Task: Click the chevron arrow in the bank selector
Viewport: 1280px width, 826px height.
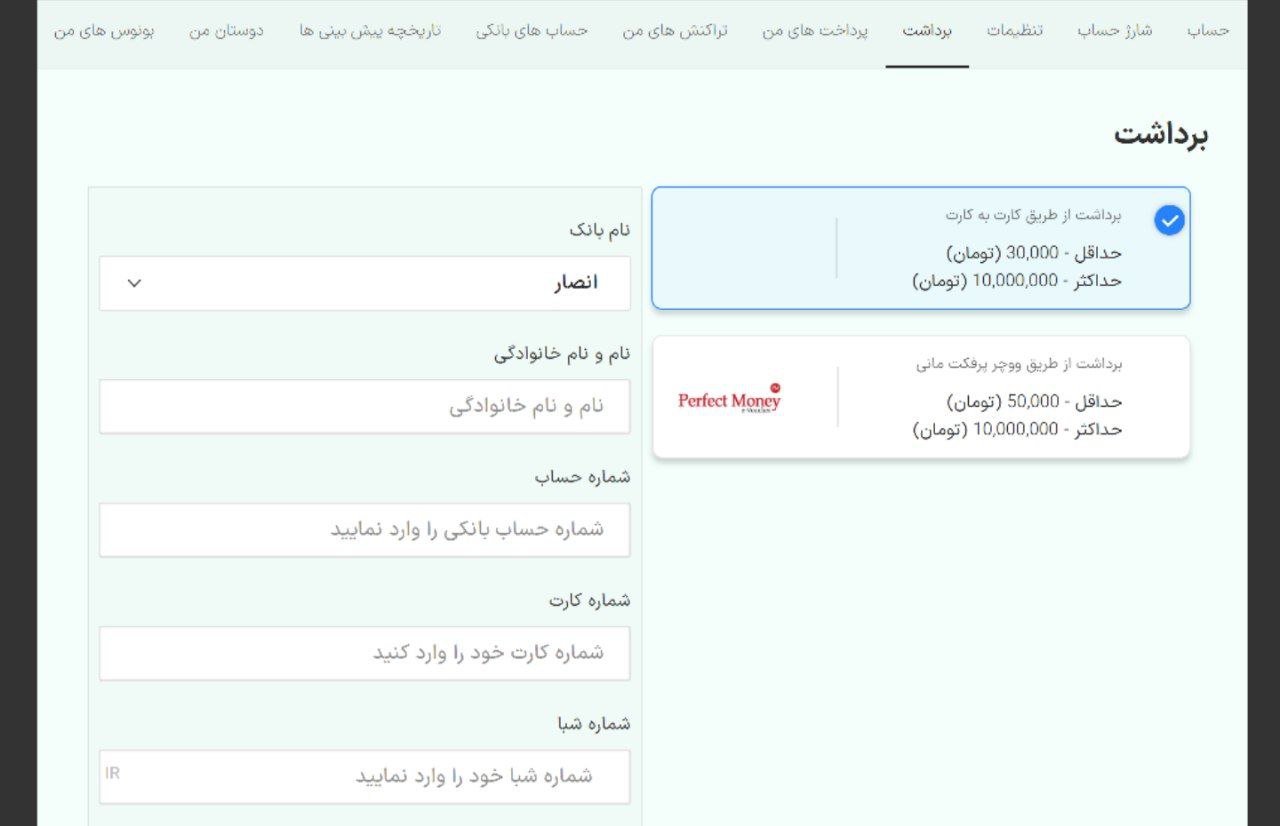Action: (x=133, y=283)
